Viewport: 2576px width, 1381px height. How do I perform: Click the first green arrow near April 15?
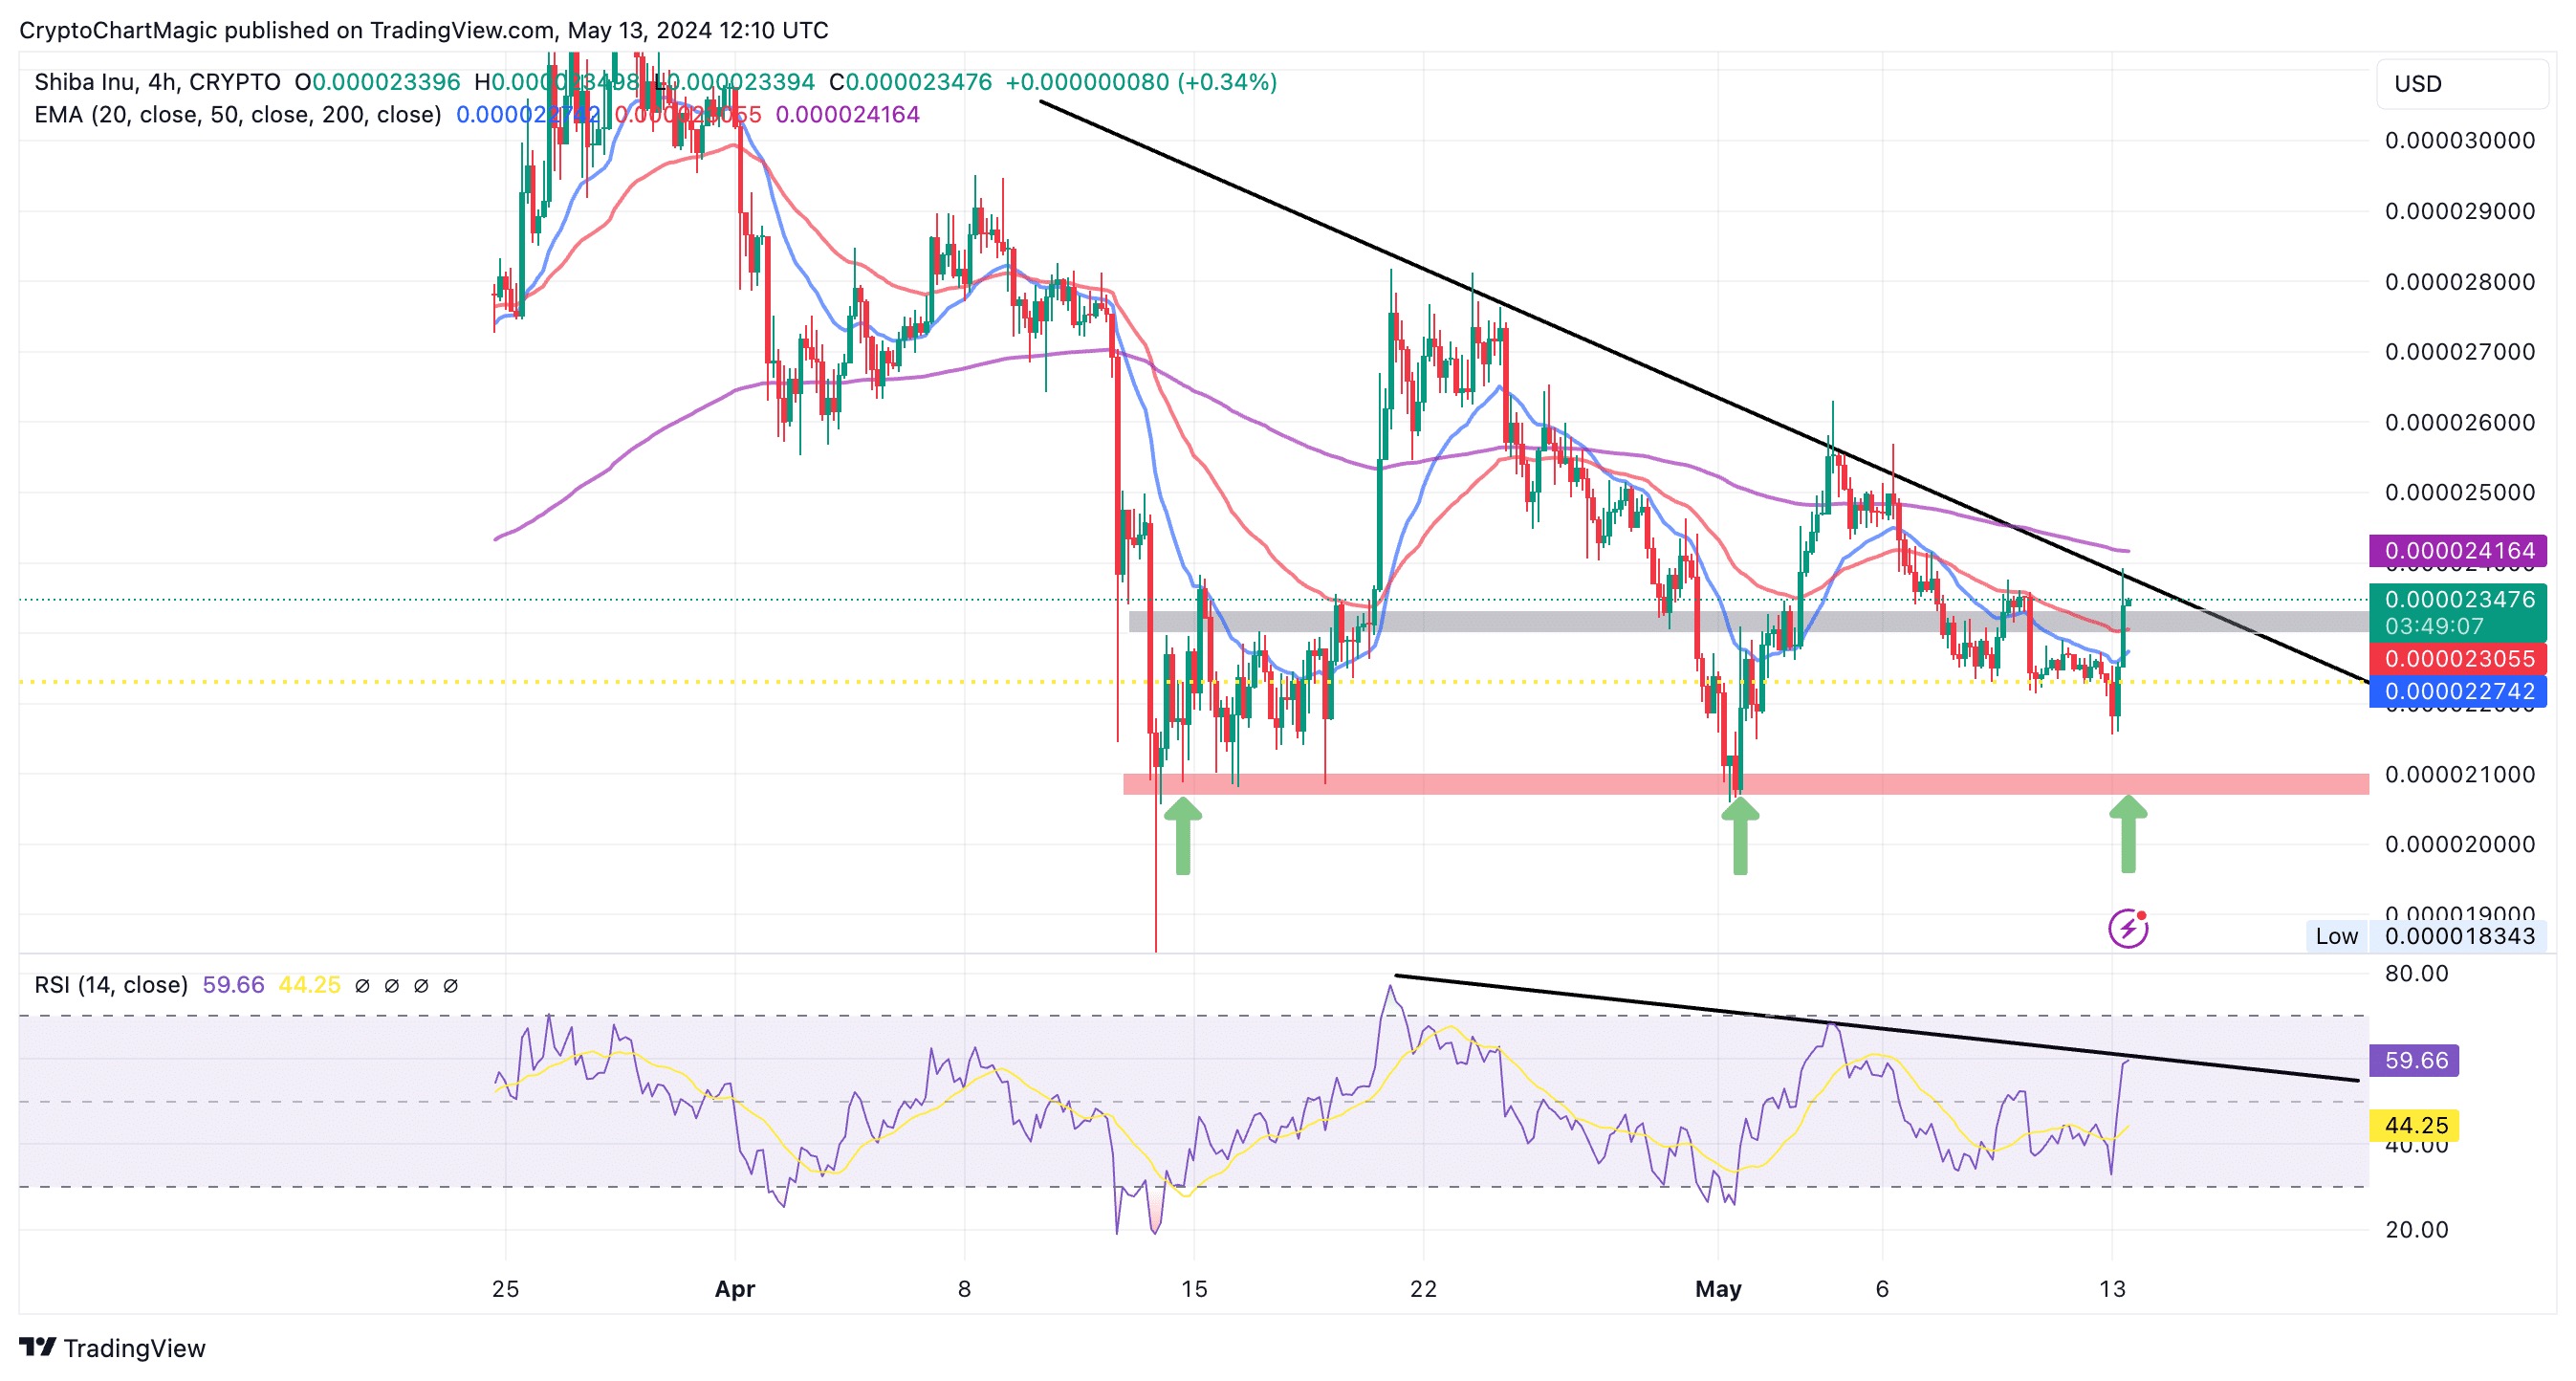point(1183,835)
